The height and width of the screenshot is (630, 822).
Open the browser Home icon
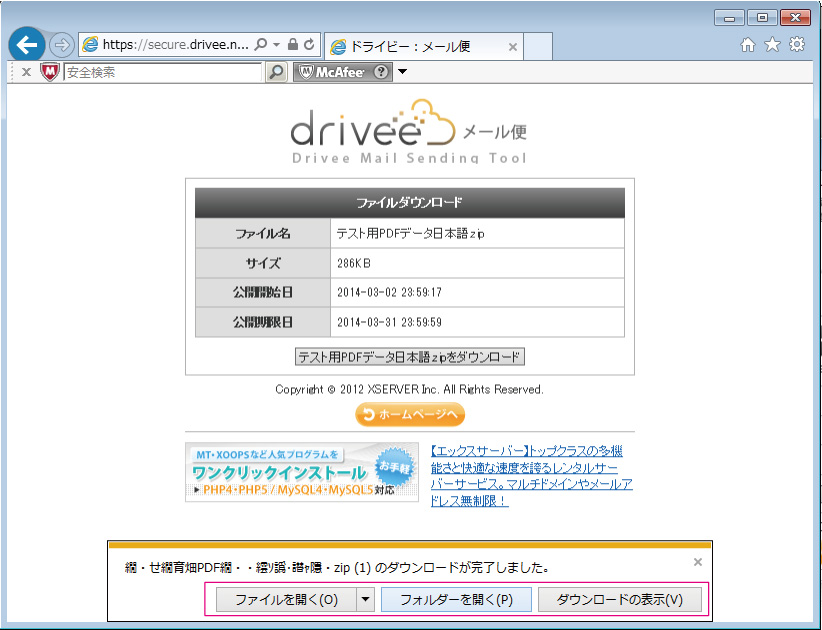748,45
